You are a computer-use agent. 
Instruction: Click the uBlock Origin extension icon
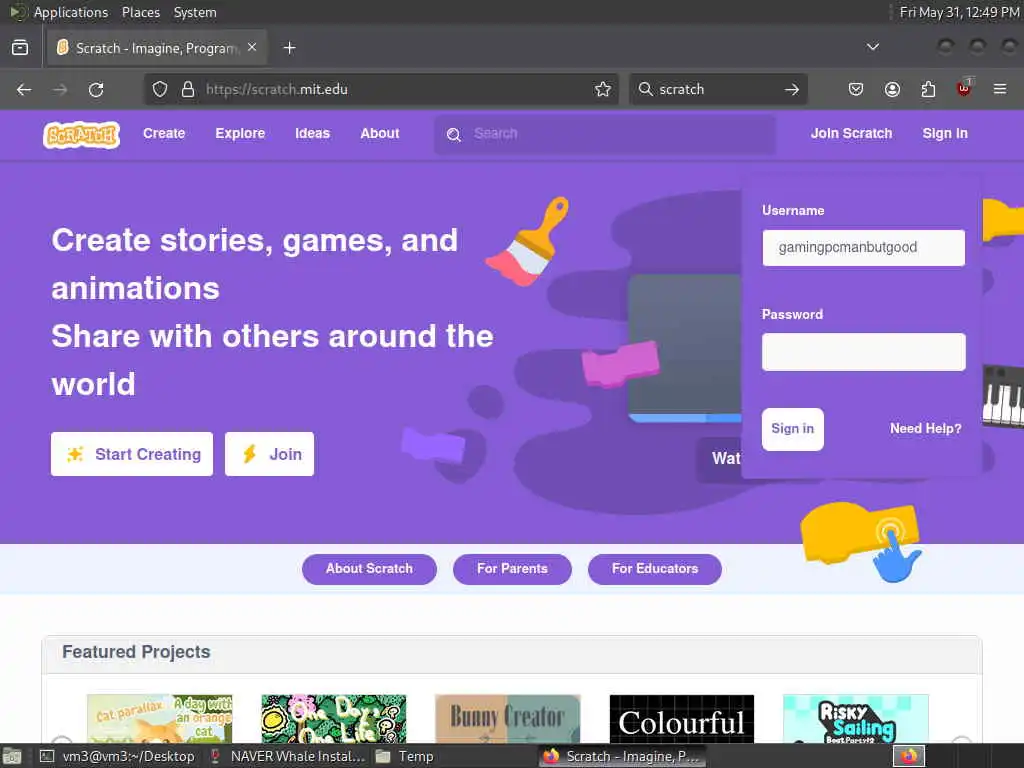[964, 88]
